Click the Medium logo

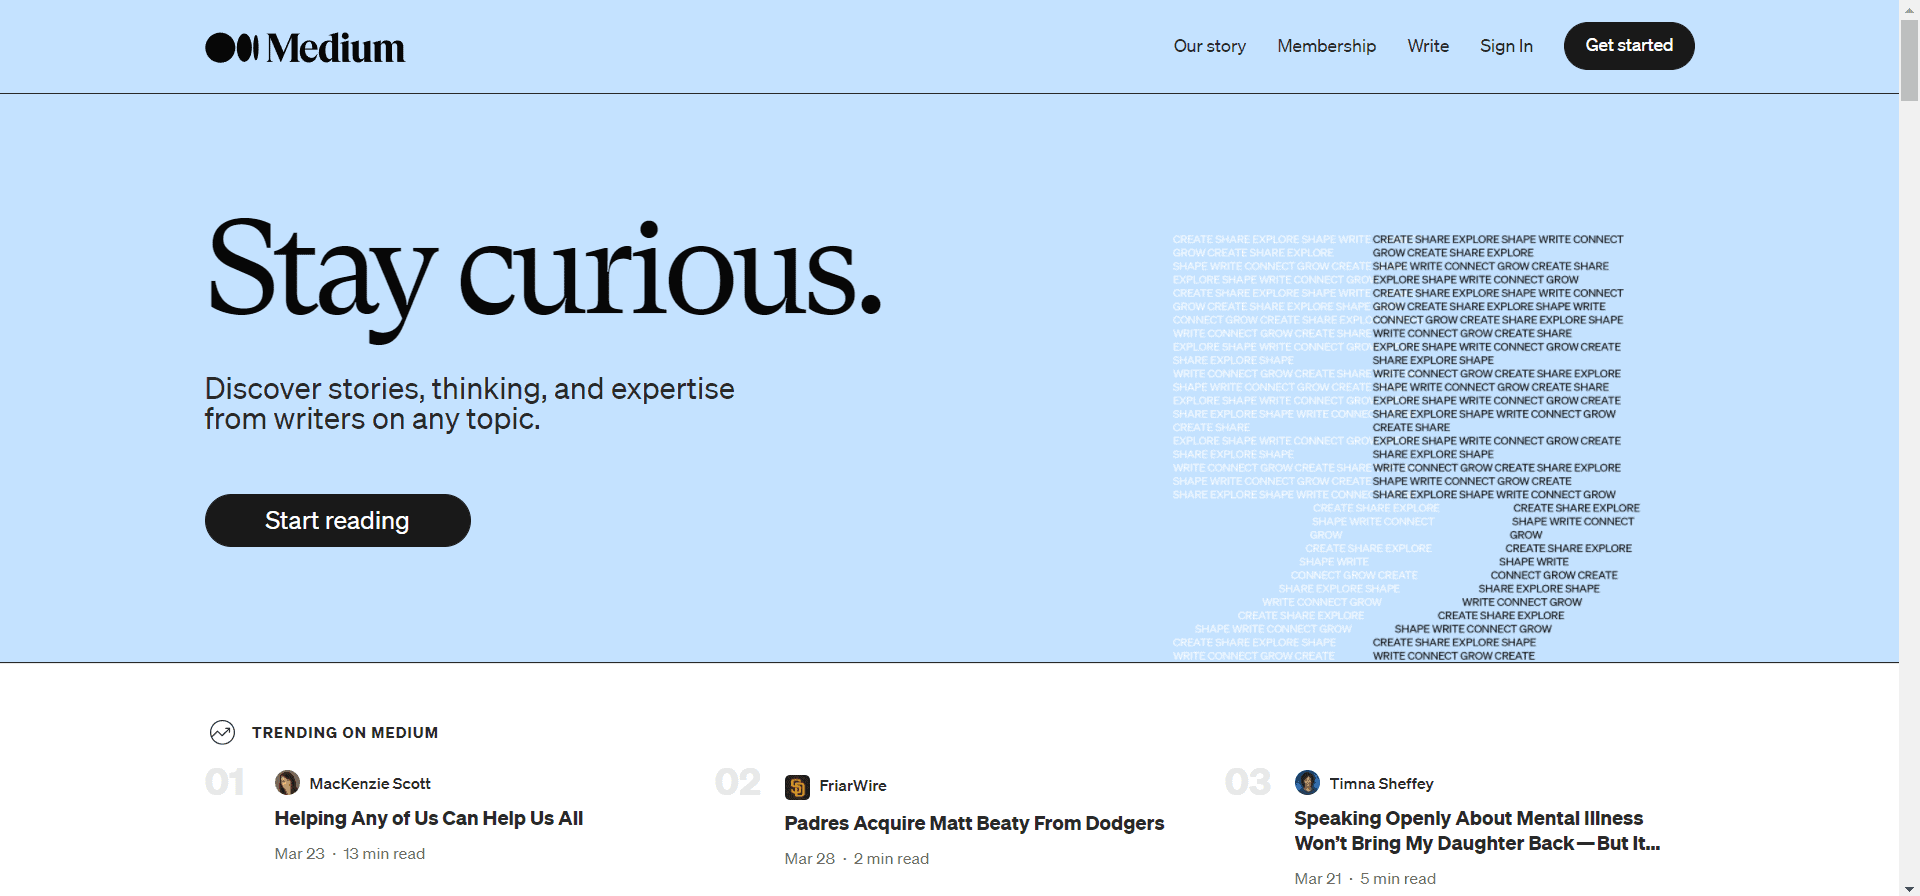(x=305, y=47)
